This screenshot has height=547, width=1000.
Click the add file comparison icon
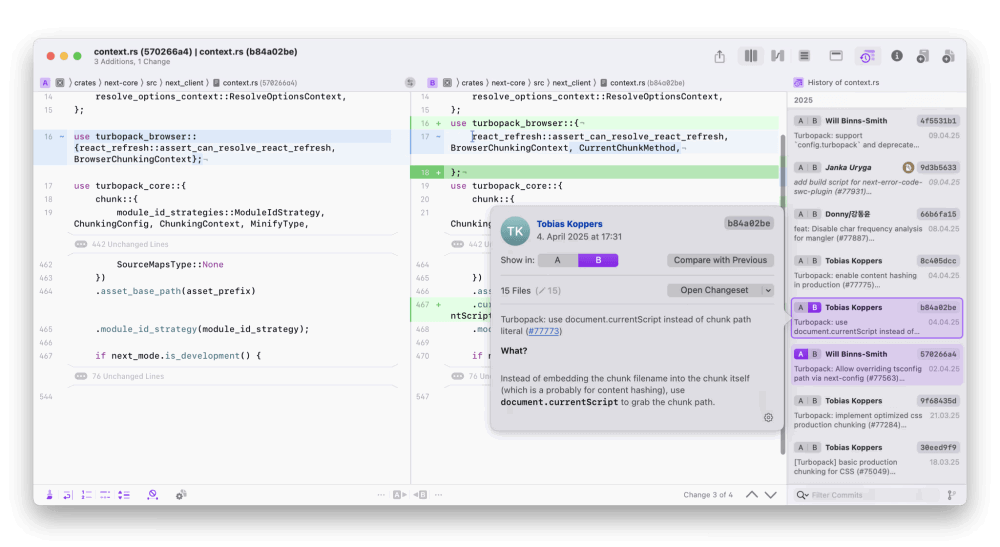click(948, 56)
